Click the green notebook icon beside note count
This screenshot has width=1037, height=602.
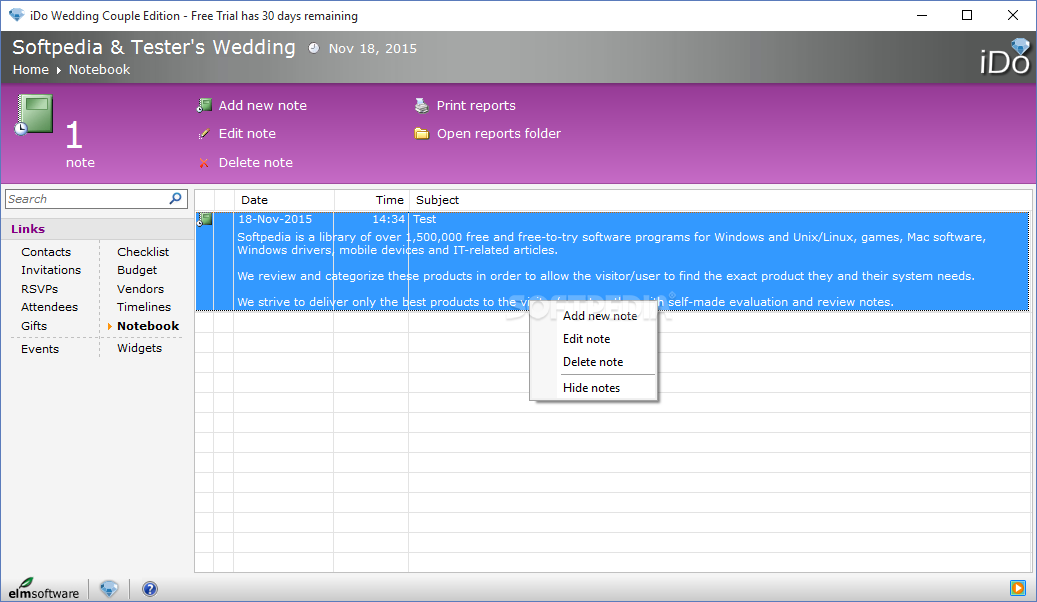click(34, 114)
